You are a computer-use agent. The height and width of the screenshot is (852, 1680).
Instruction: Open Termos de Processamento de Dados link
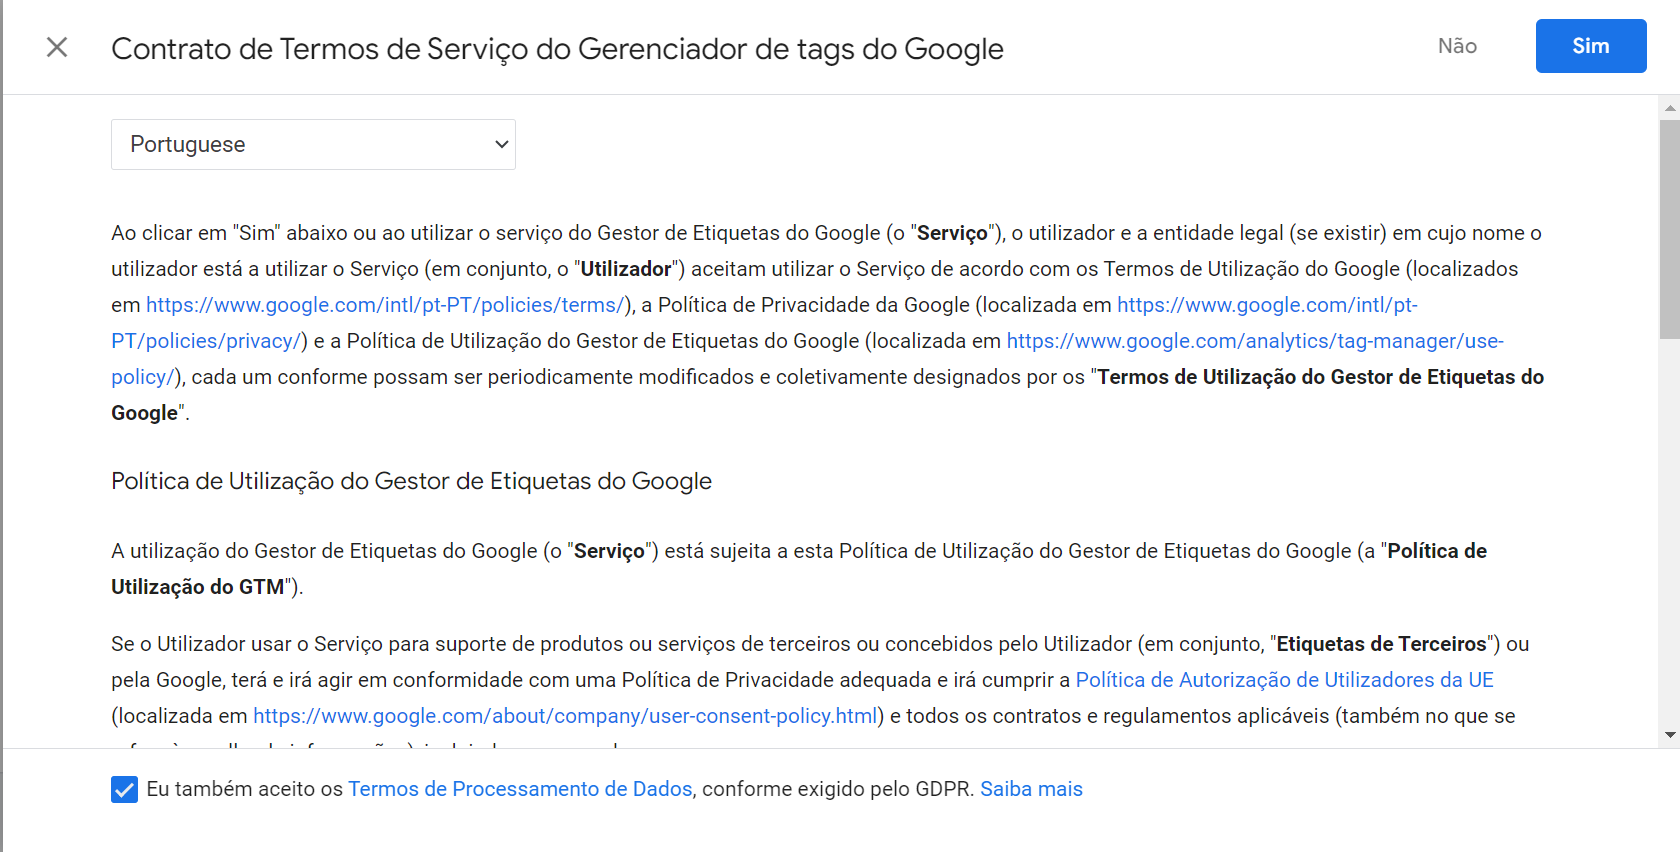pos(520,789)
